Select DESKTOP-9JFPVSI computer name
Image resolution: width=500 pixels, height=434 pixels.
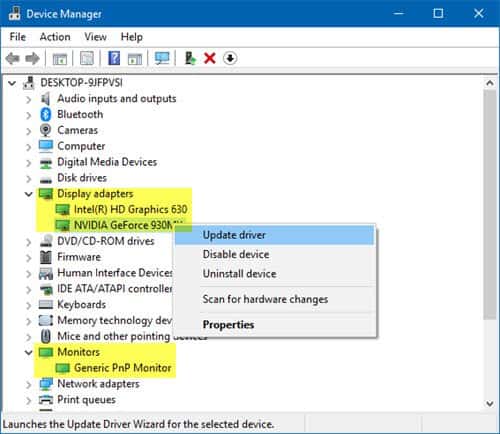(x=81, y=83)
